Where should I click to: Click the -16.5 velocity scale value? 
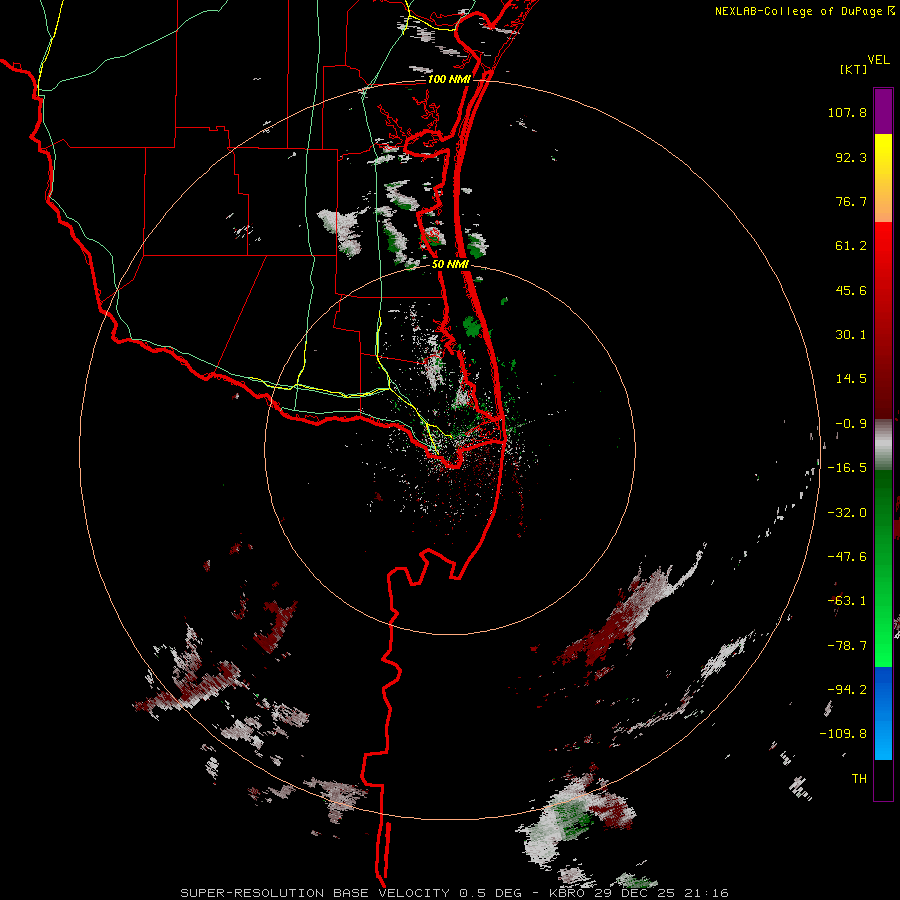(x=847, y=468)
